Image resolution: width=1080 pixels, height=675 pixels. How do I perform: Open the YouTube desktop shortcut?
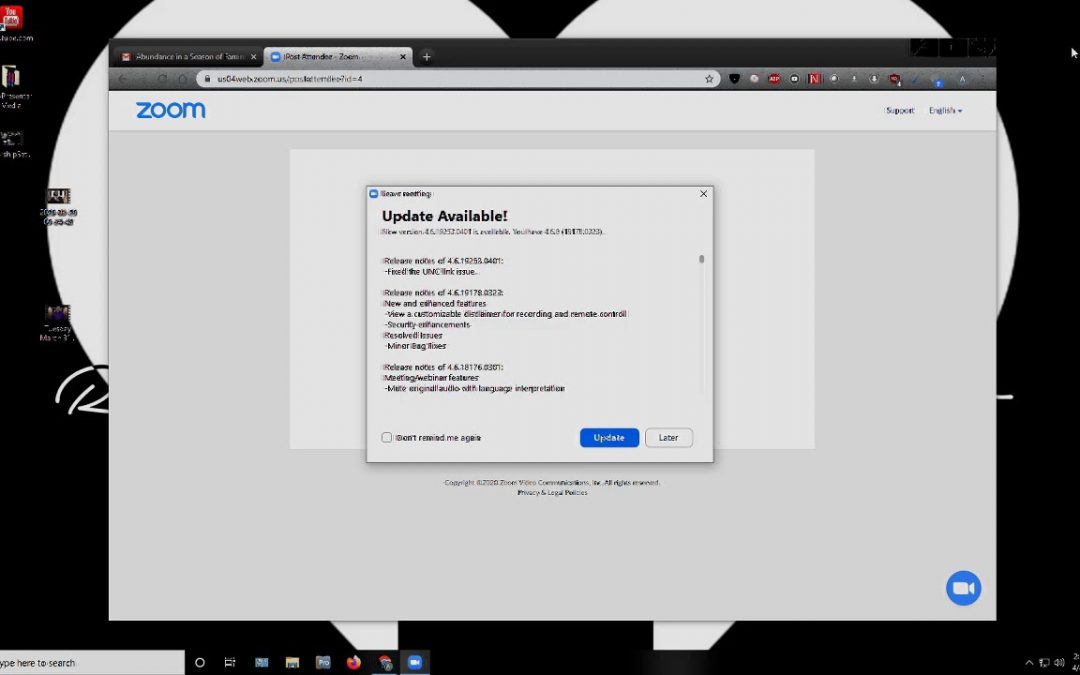point(12,23)
